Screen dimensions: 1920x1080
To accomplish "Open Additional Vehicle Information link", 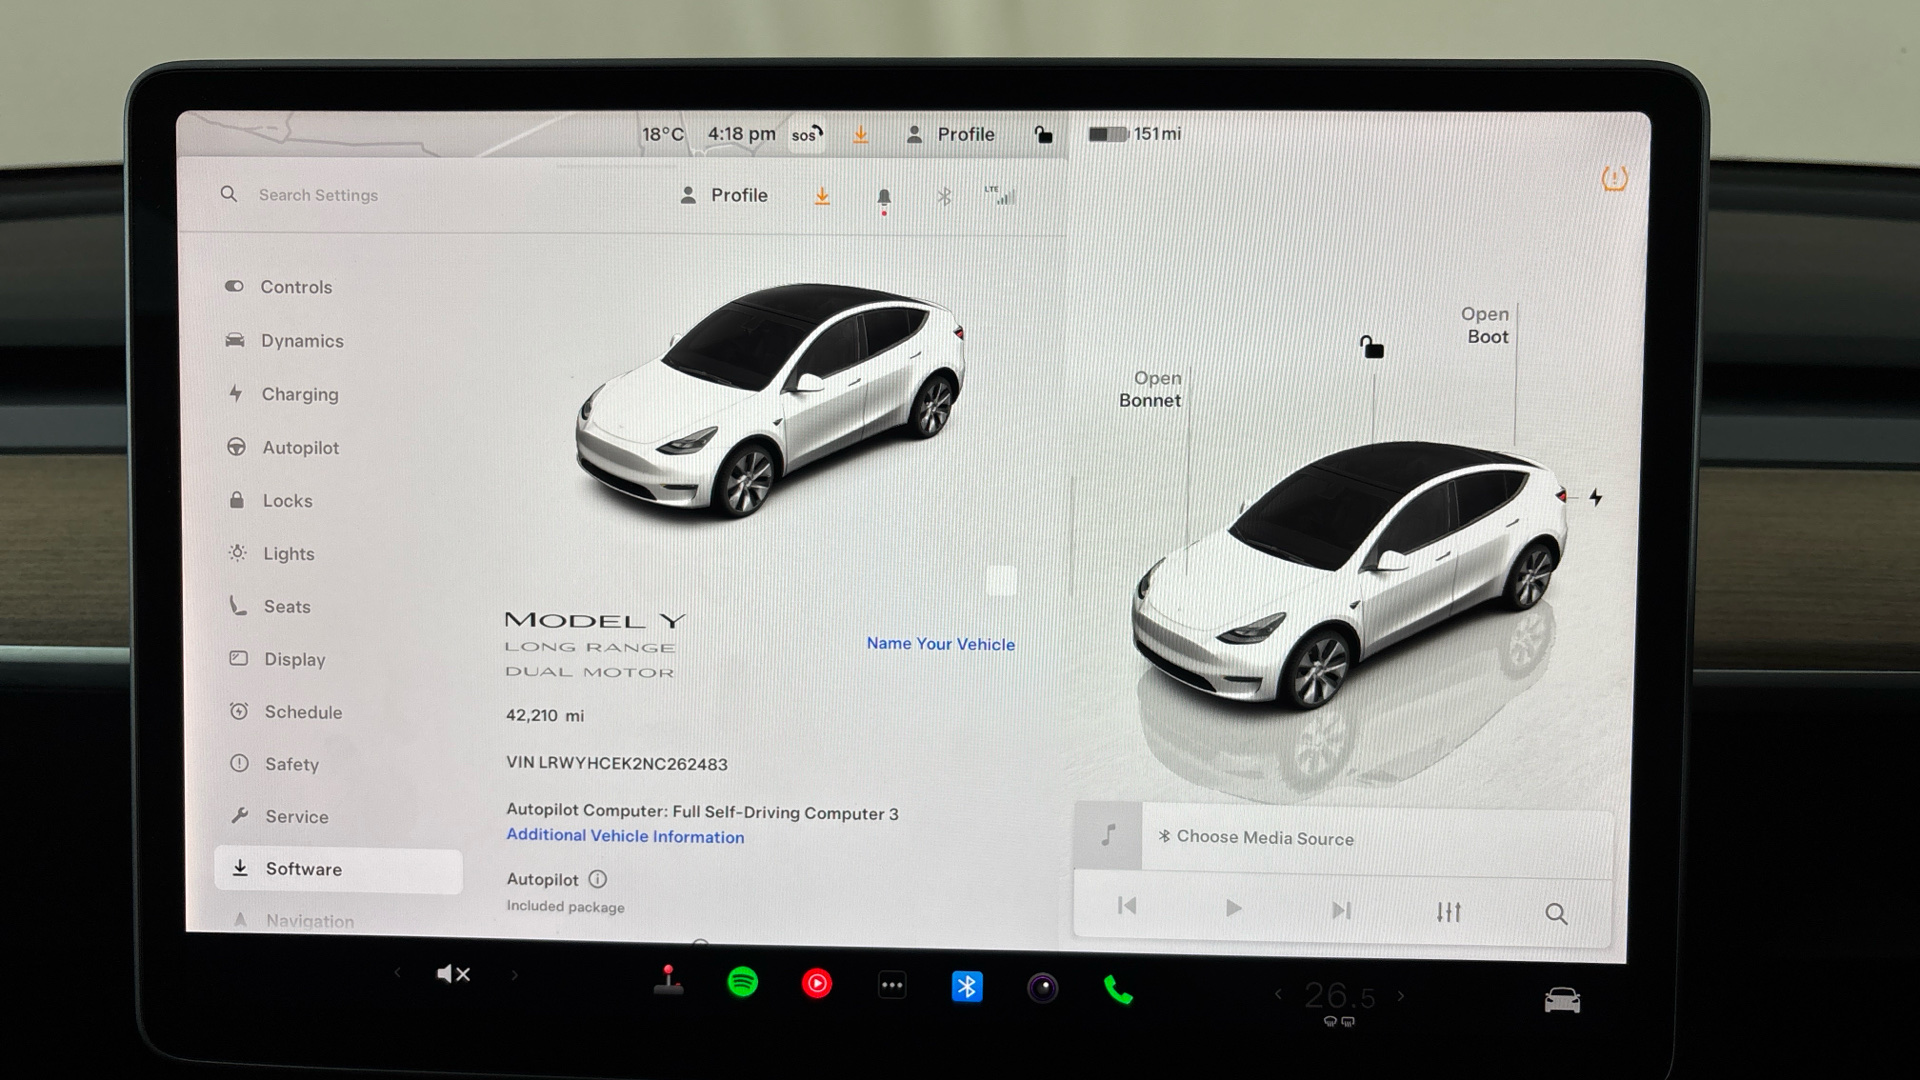I will click(x=625, y=836).
